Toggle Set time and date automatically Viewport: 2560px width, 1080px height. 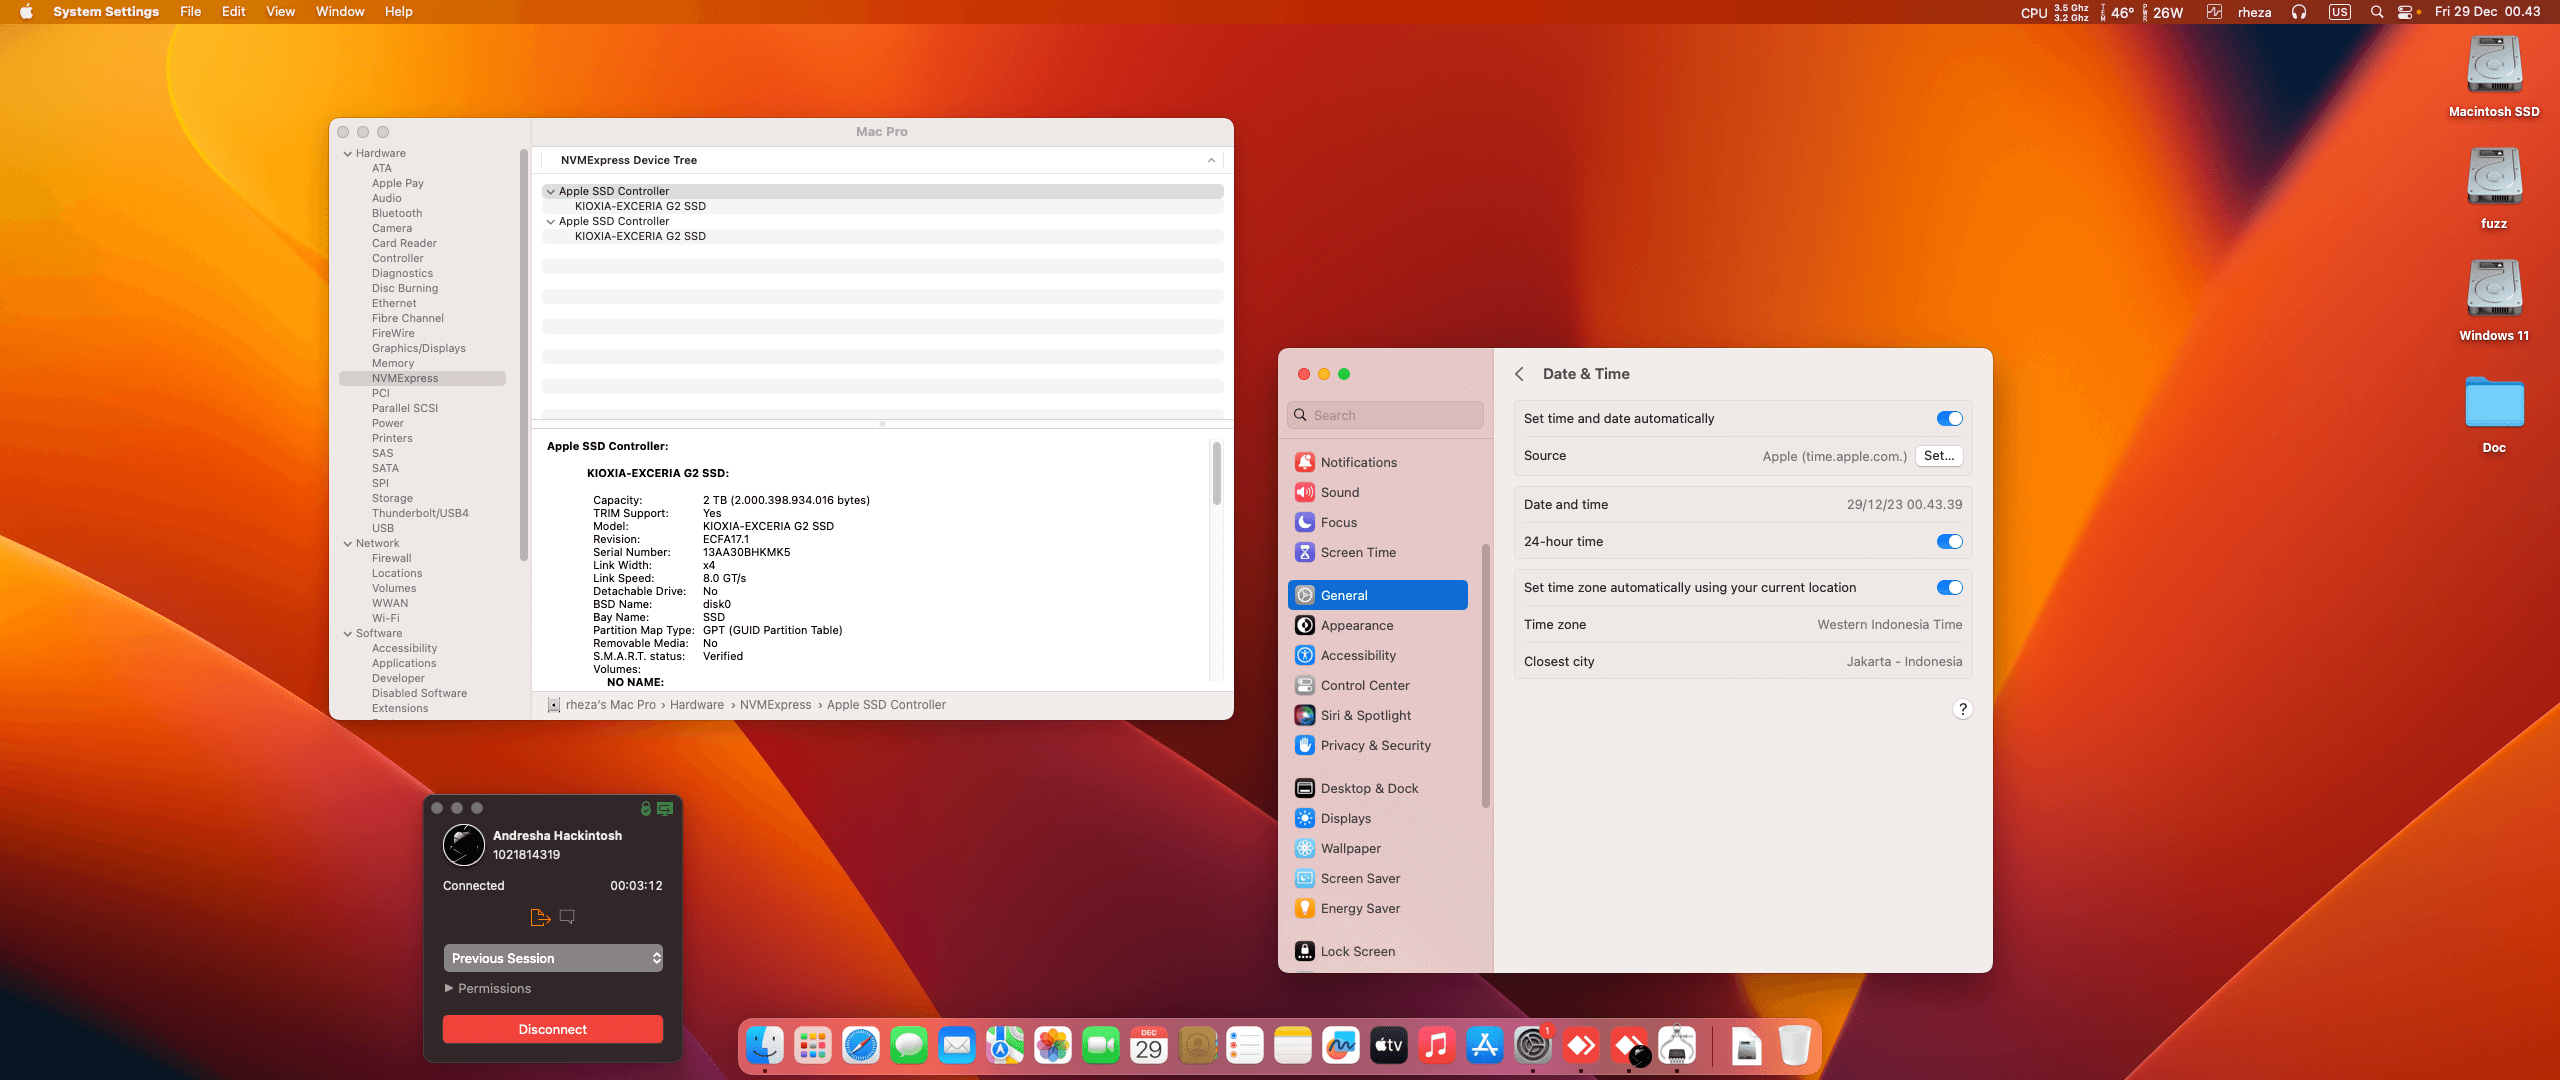point(1949,419)
